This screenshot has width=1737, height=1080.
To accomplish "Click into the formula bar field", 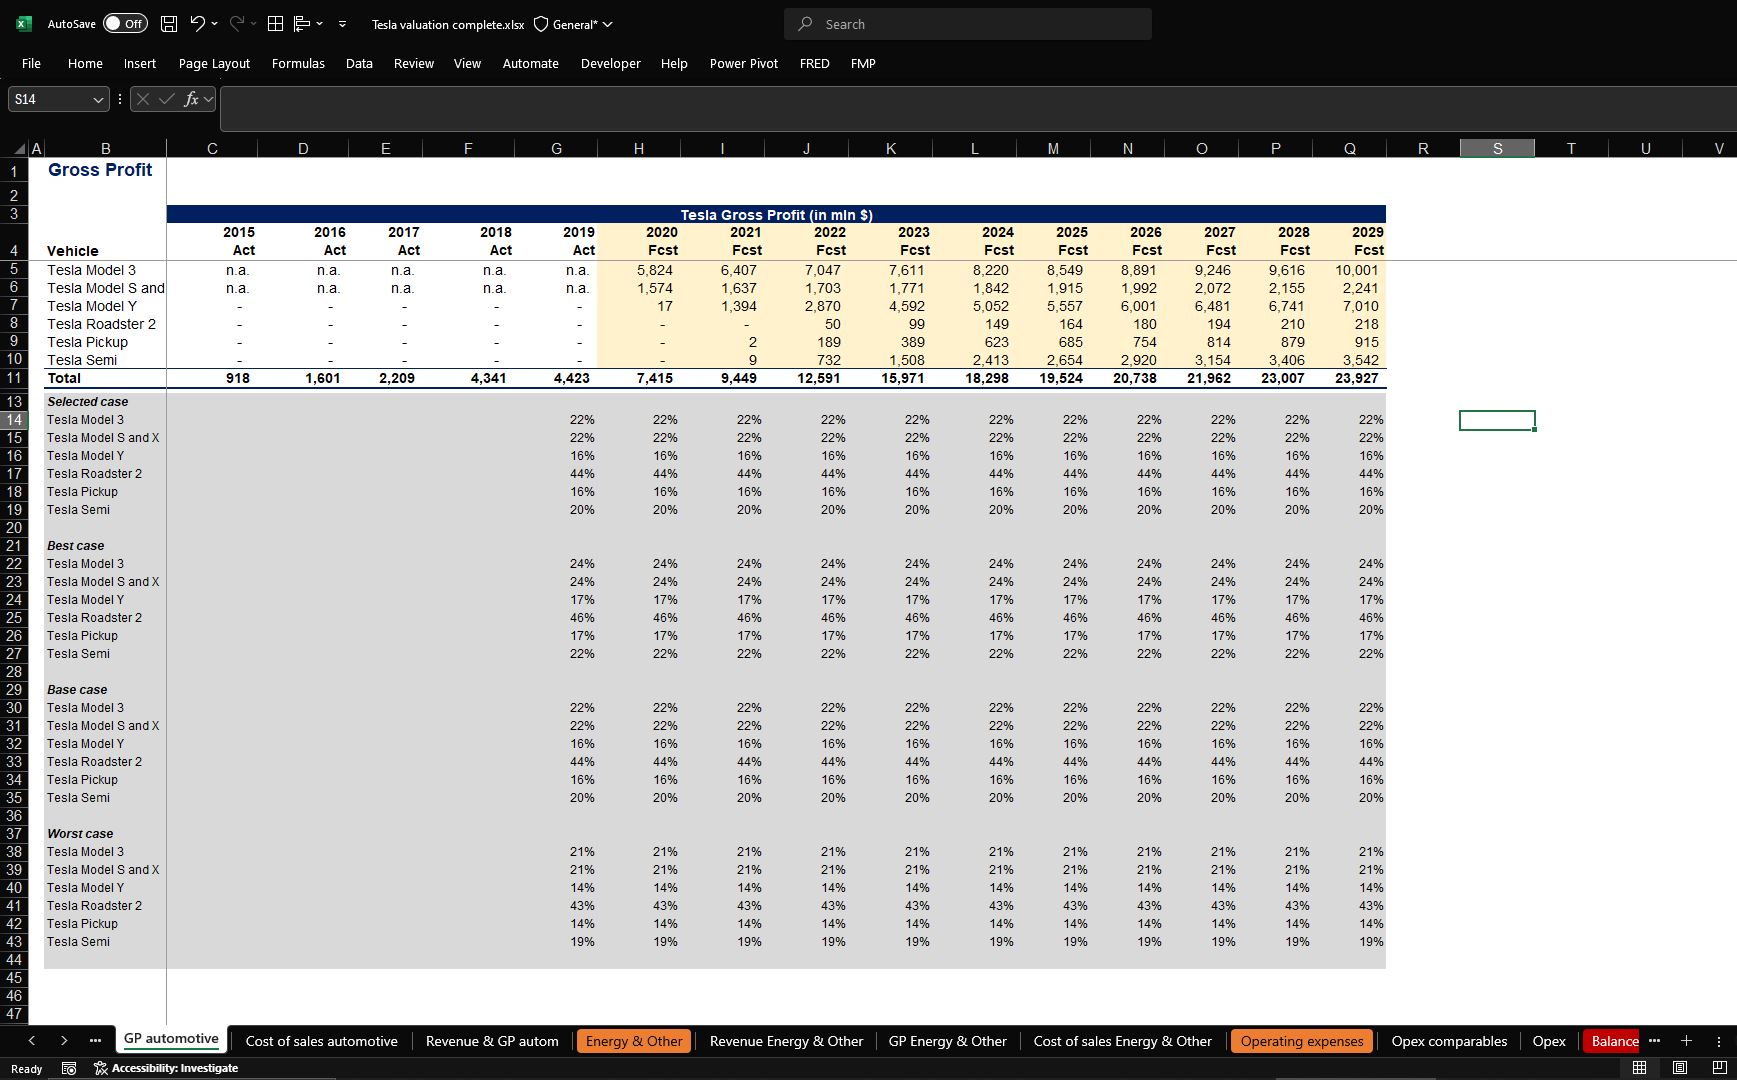I will click(978, 109).
